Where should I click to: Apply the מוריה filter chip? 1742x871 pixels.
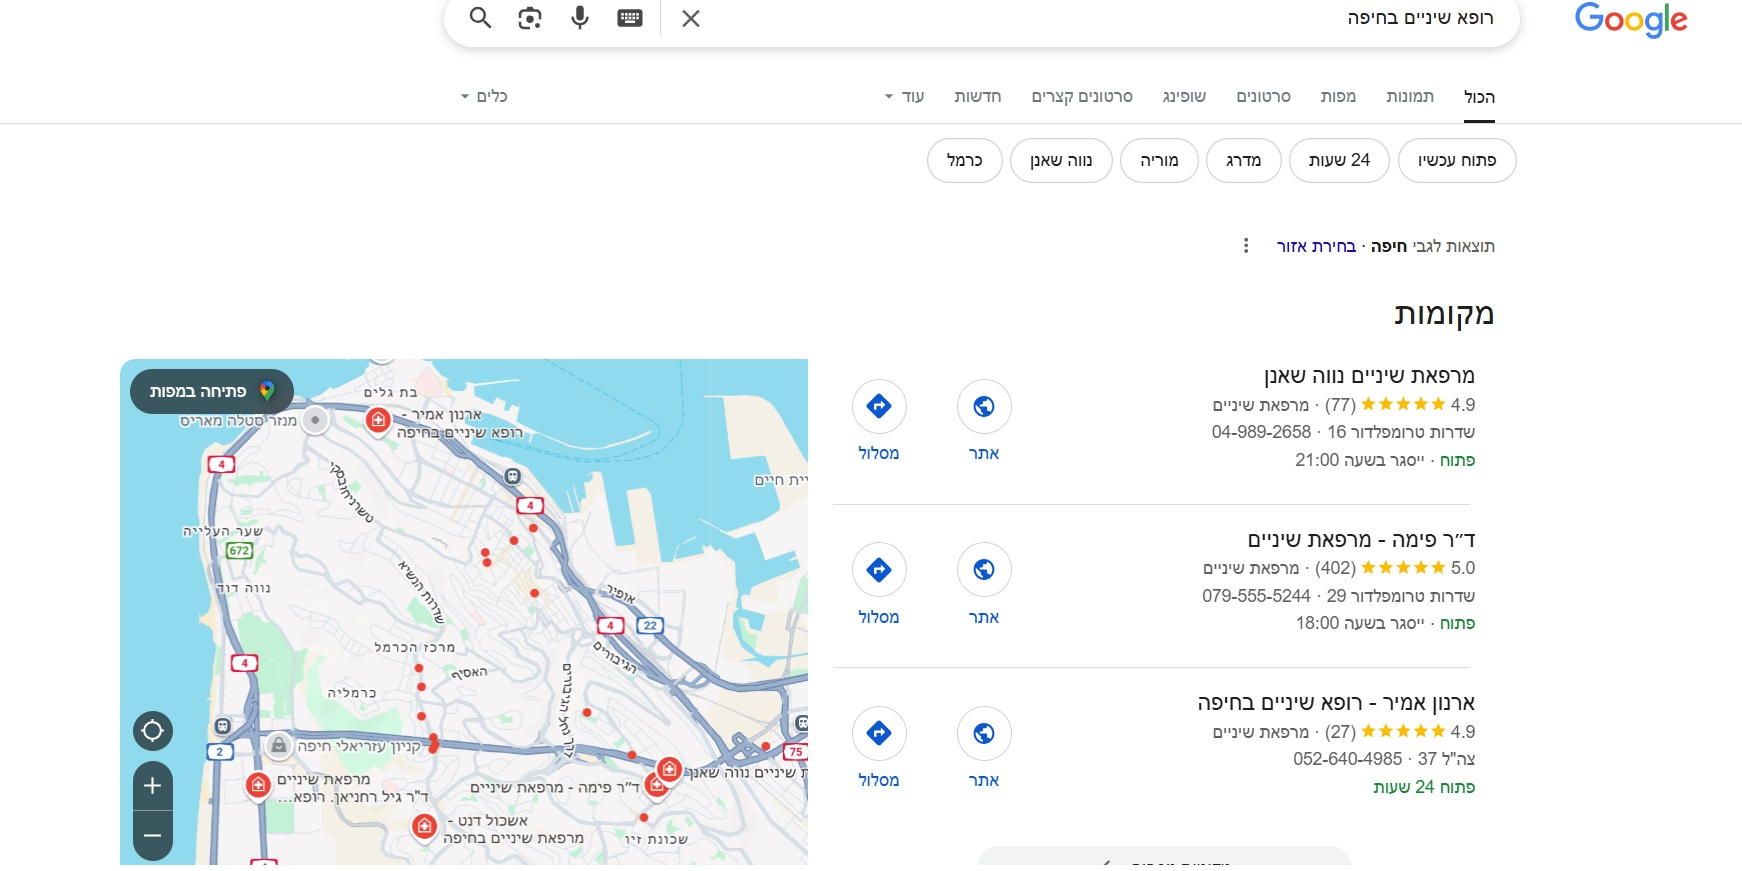[x=1159, y=160]
